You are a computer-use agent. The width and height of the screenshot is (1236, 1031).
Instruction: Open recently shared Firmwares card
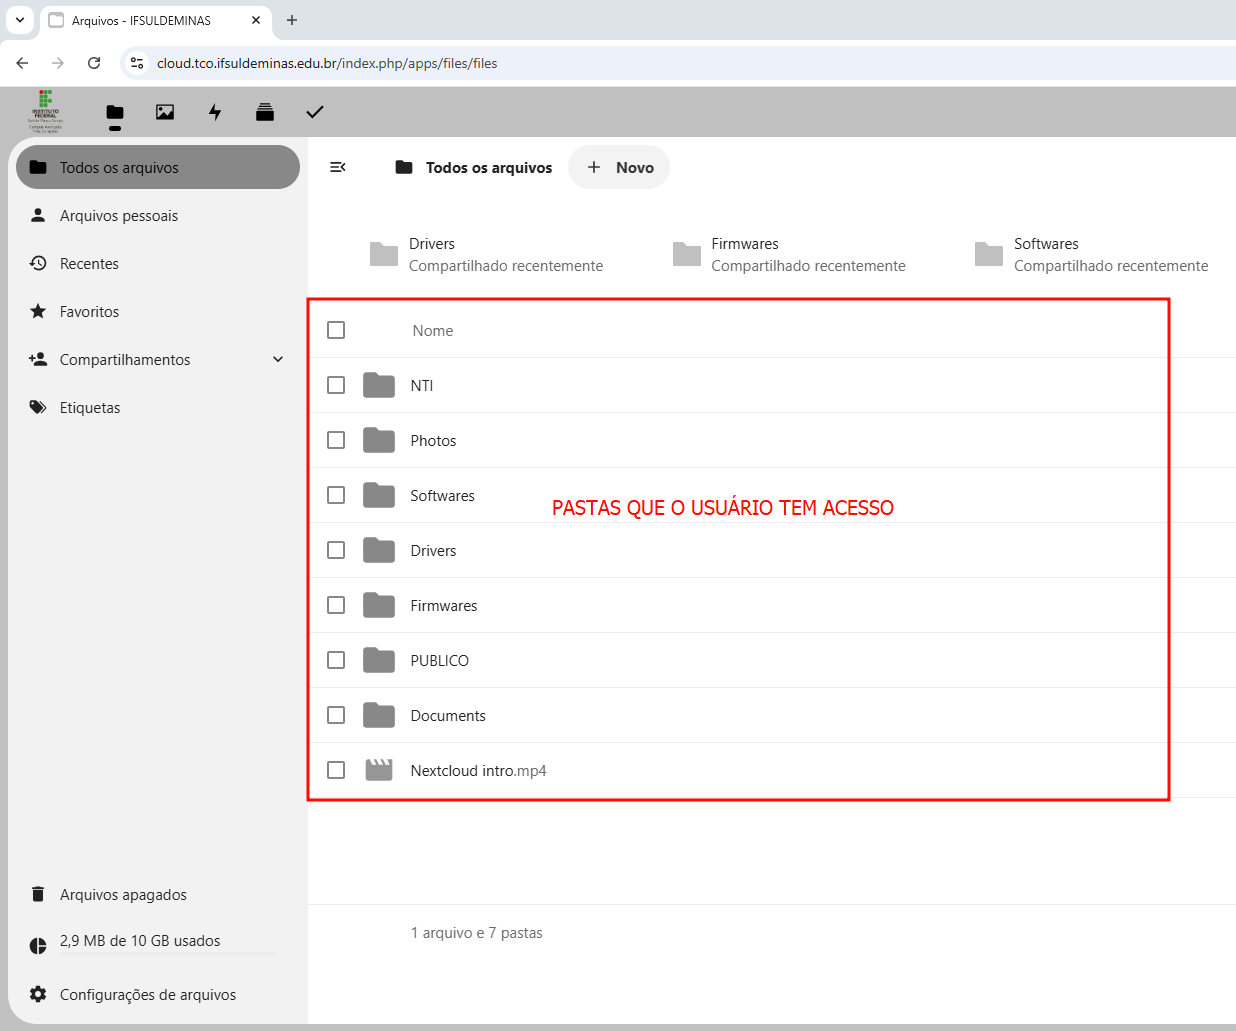click(x=790, y=254)
